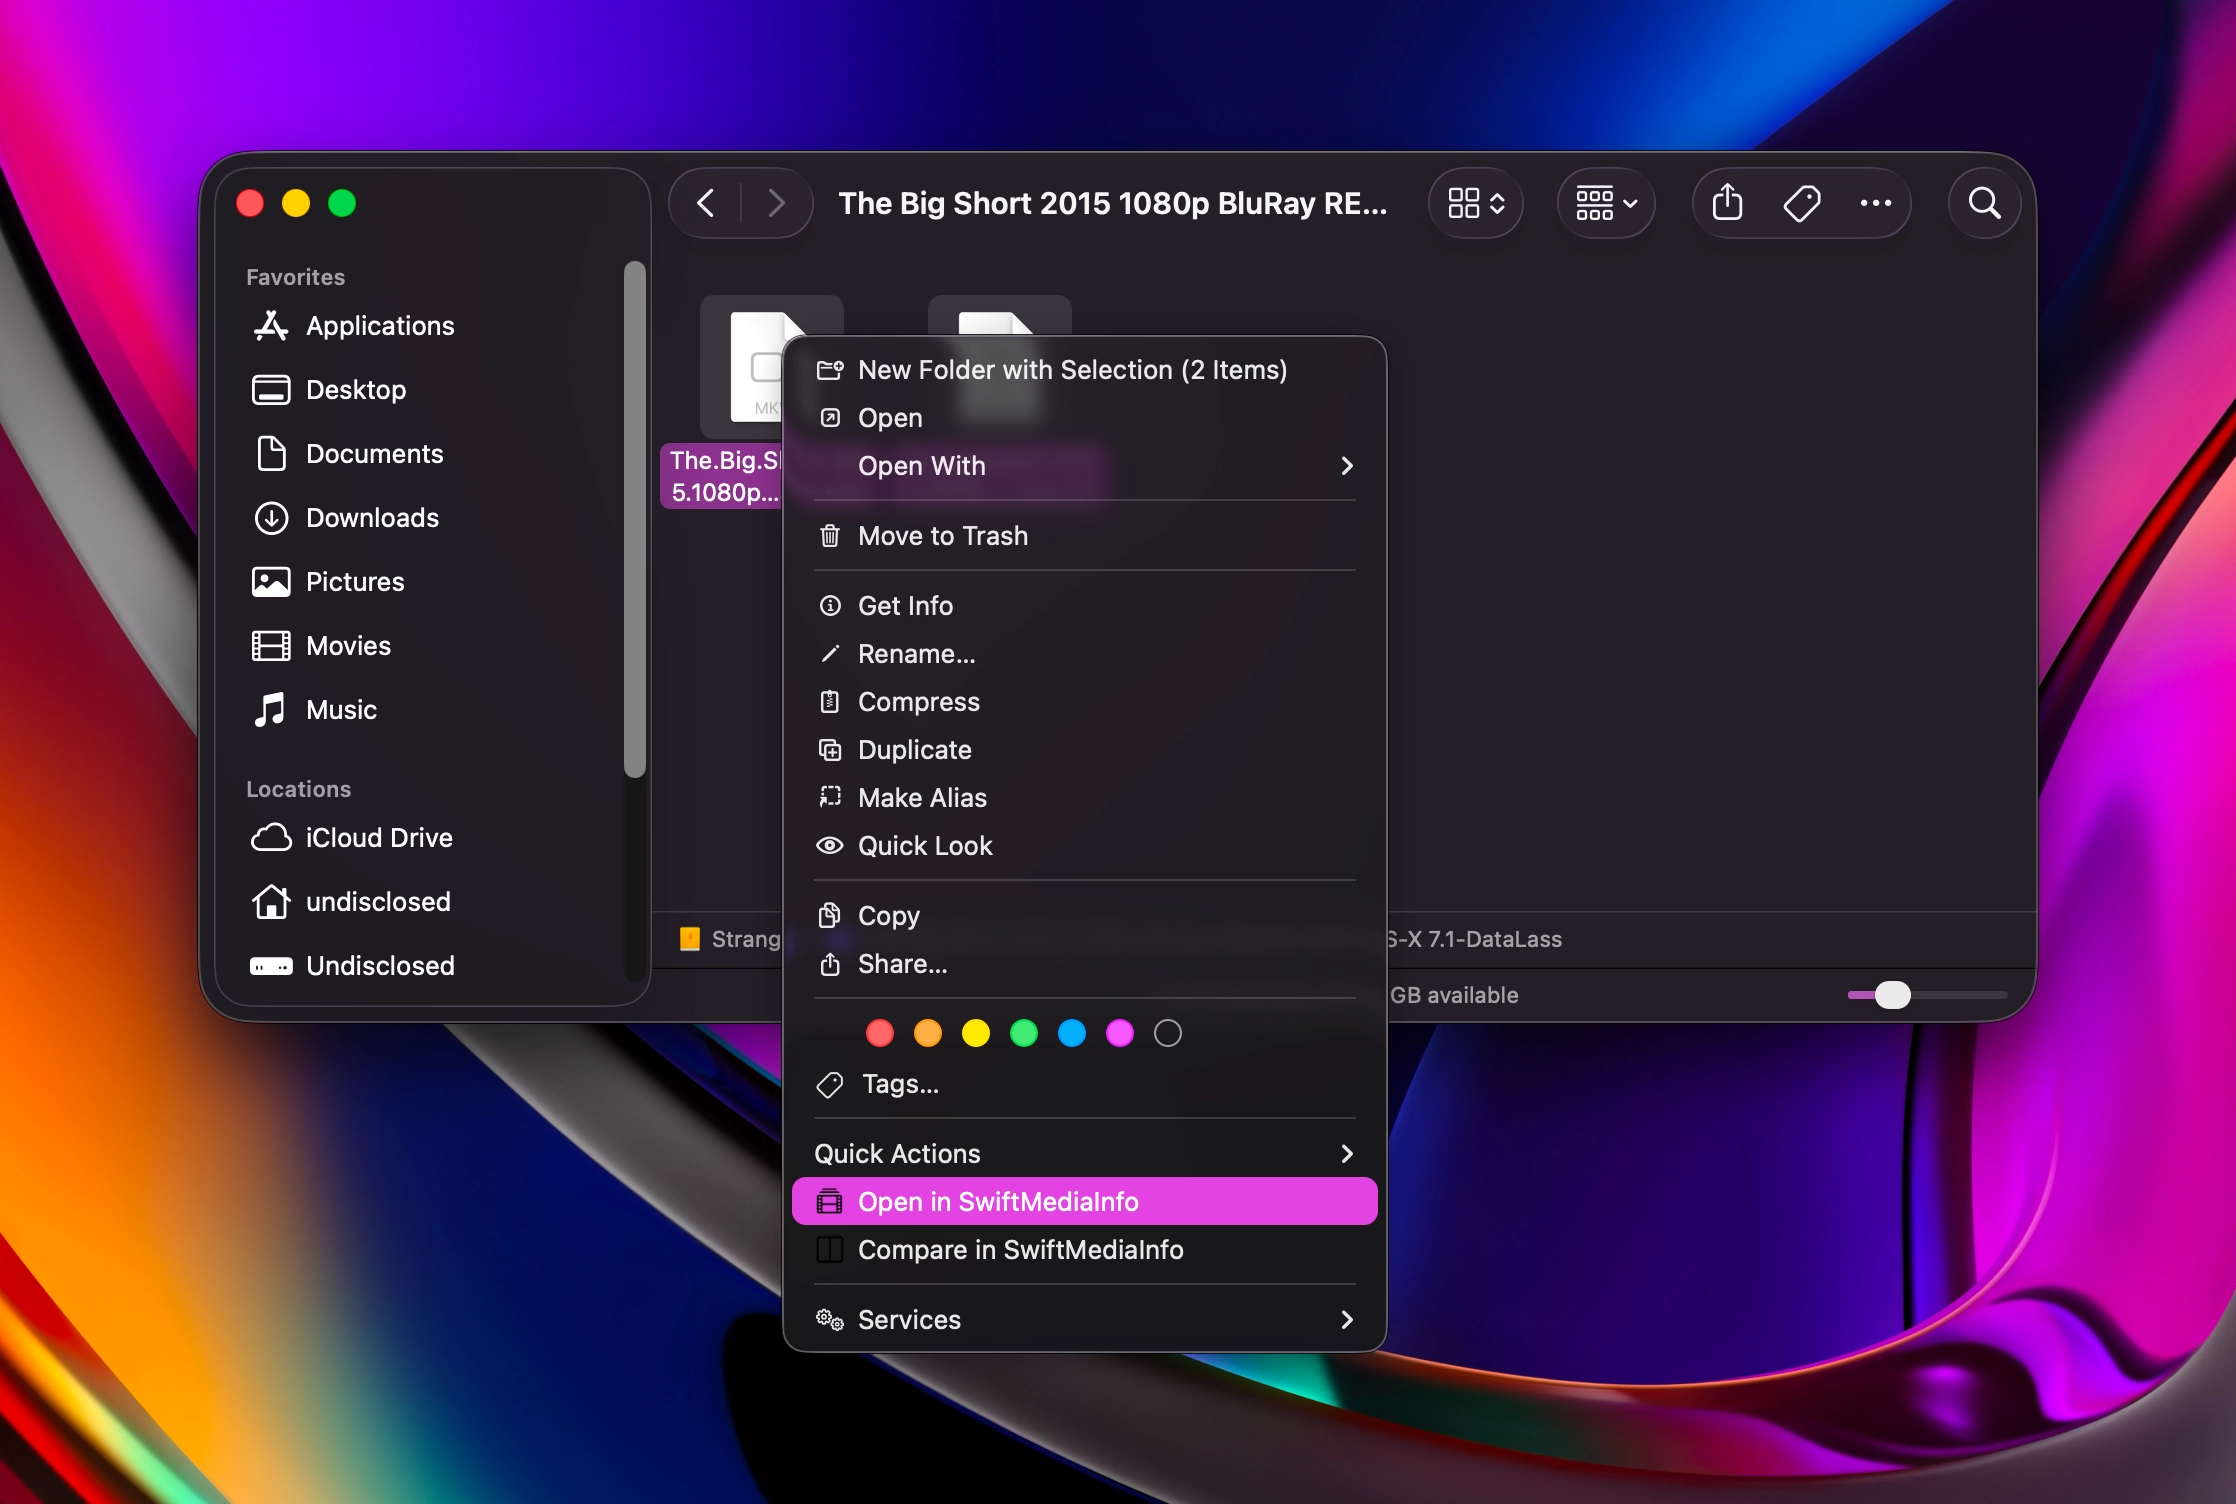
Task: Click the Desktop sidebar icon
Action: click(x=271, y=390)
